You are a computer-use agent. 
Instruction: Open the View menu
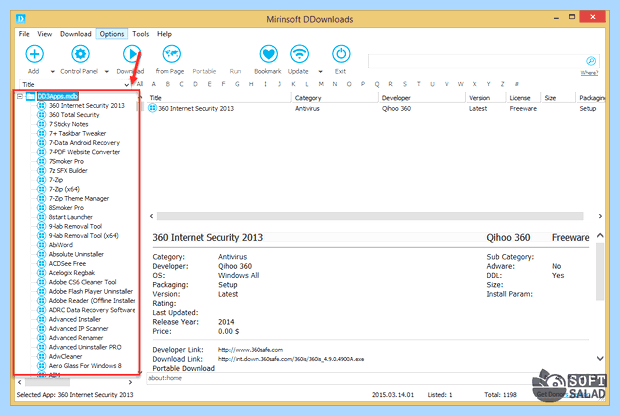point(45,34)
